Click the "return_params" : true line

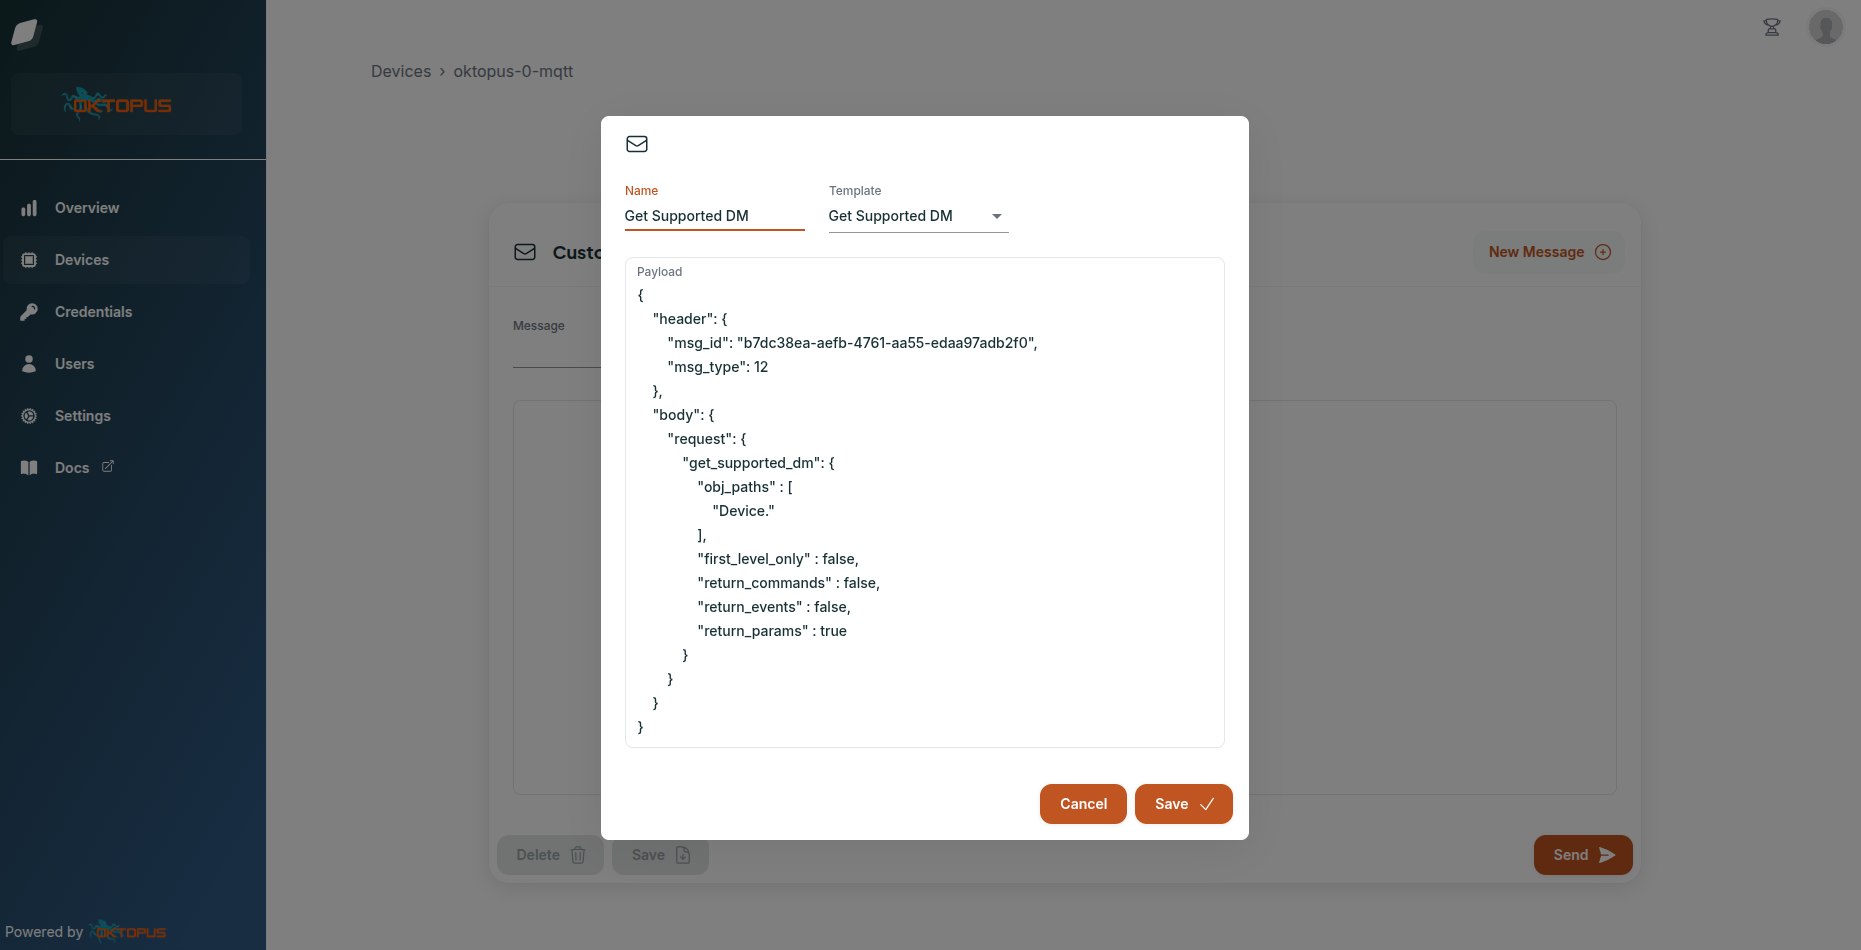(x=772, y=631)
